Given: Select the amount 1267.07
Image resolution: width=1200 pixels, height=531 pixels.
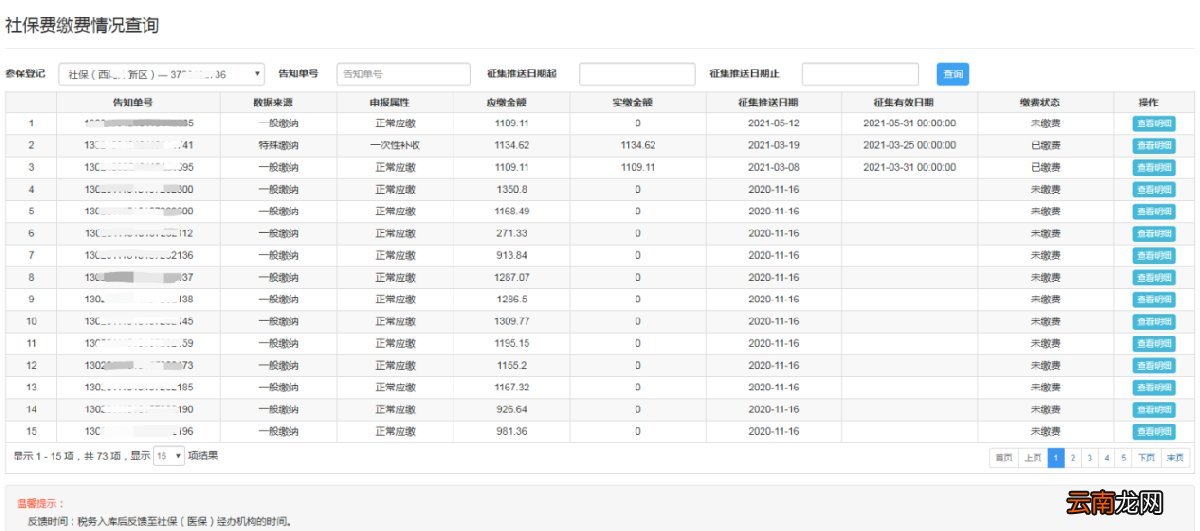Looking at the screenshot, I should [x=511, y=278].
